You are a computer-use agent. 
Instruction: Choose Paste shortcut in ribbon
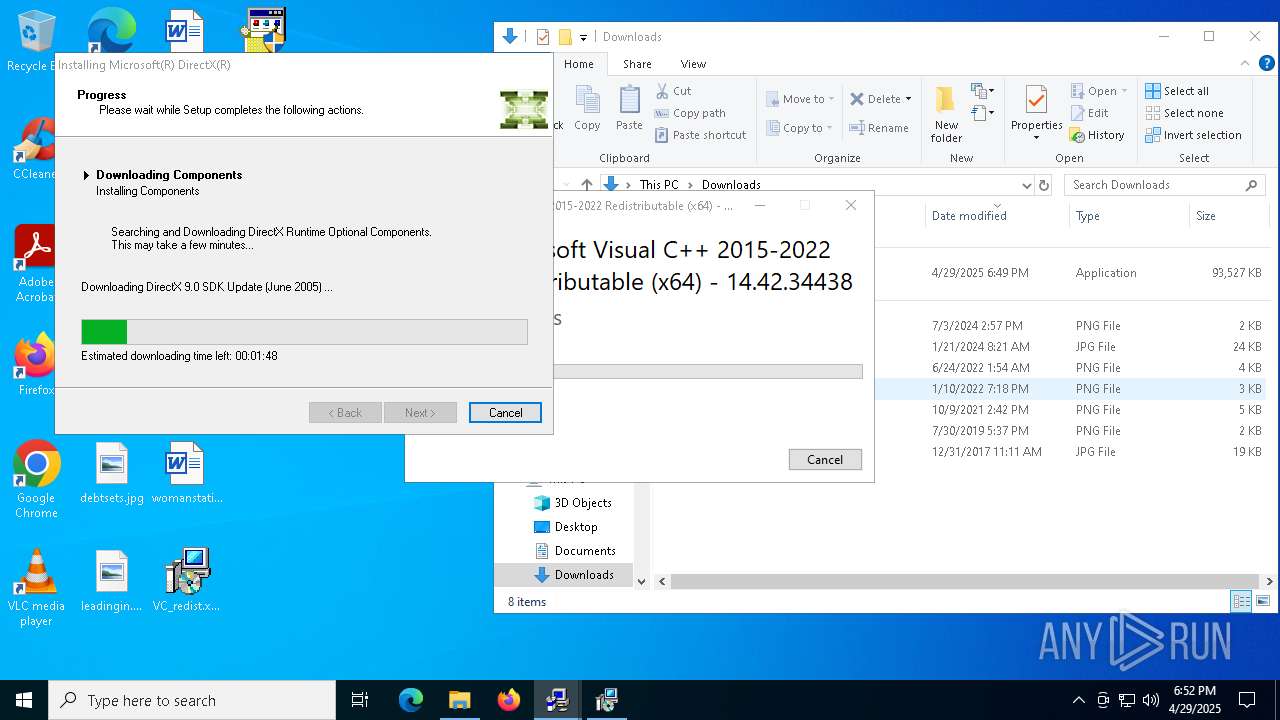tap(700, 135)
